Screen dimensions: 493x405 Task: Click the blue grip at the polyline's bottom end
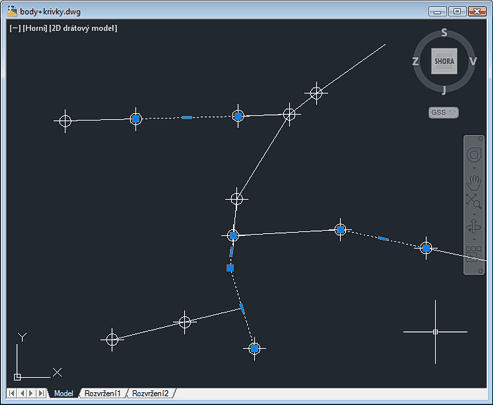tap(255, 348)
